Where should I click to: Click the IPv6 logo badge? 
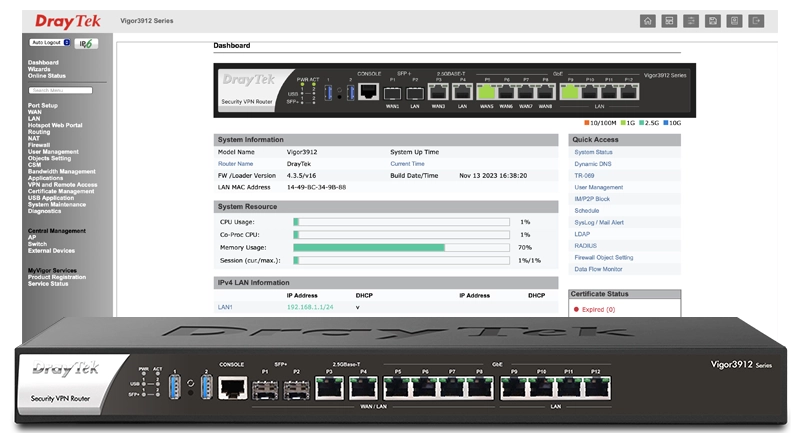(x=86, y=44)
